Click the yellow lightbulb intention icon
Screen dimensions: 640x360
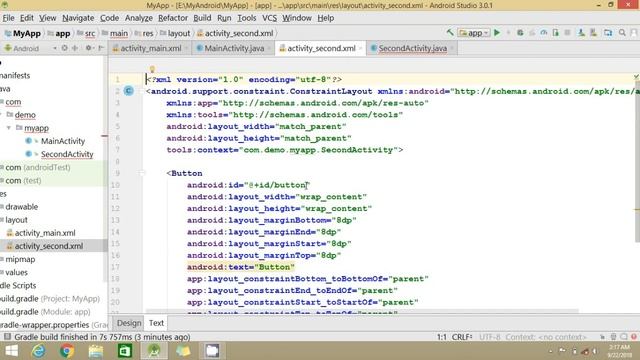[x=152, y=69]
